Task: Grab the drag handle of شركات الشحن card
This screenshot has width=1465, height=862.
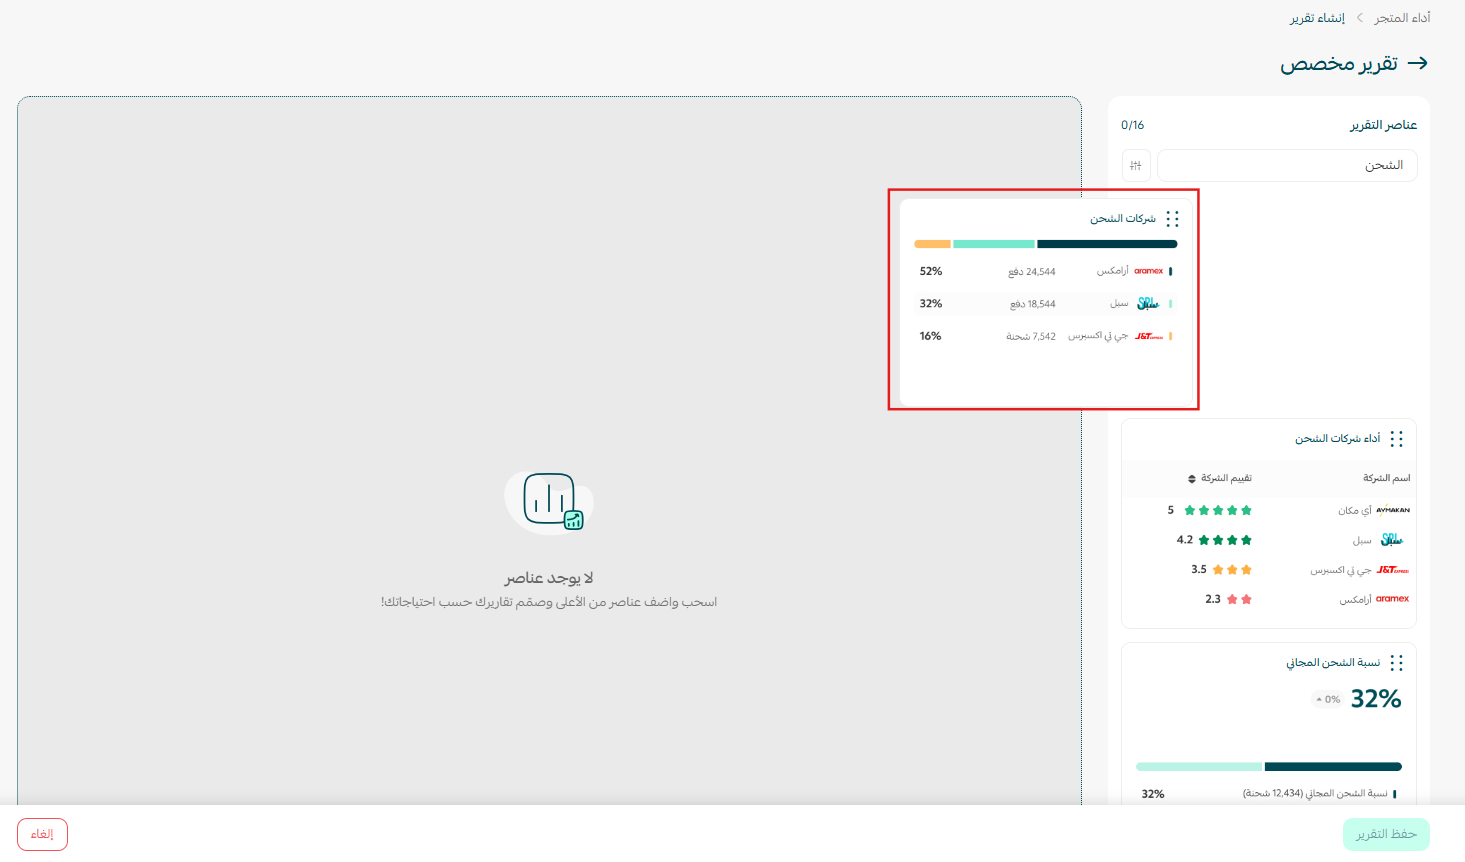Action: [1172, 219]
